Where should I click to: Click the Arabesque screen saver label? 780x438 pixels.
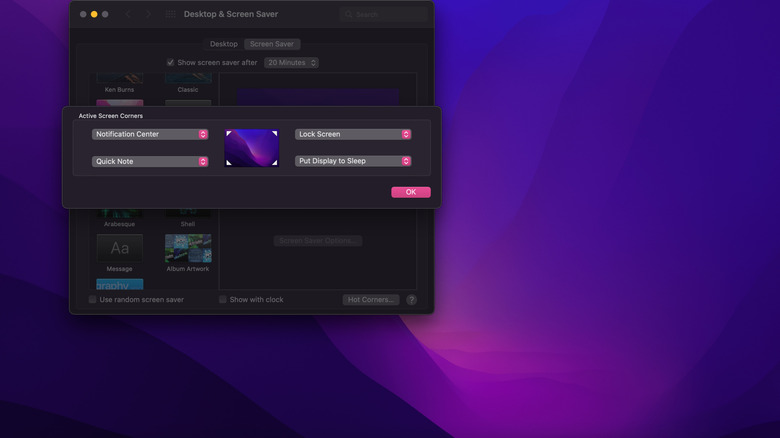pos(119,224)
